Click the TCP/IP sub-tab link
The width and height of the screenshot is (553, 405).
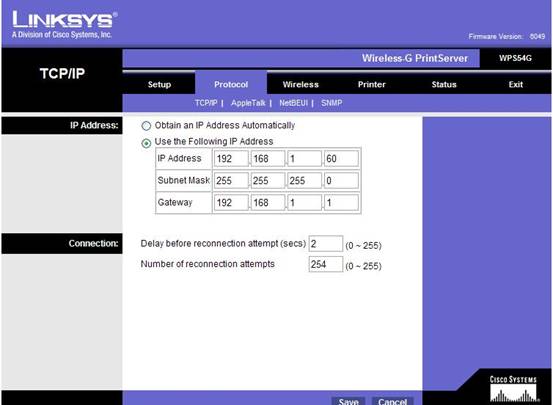206,103
